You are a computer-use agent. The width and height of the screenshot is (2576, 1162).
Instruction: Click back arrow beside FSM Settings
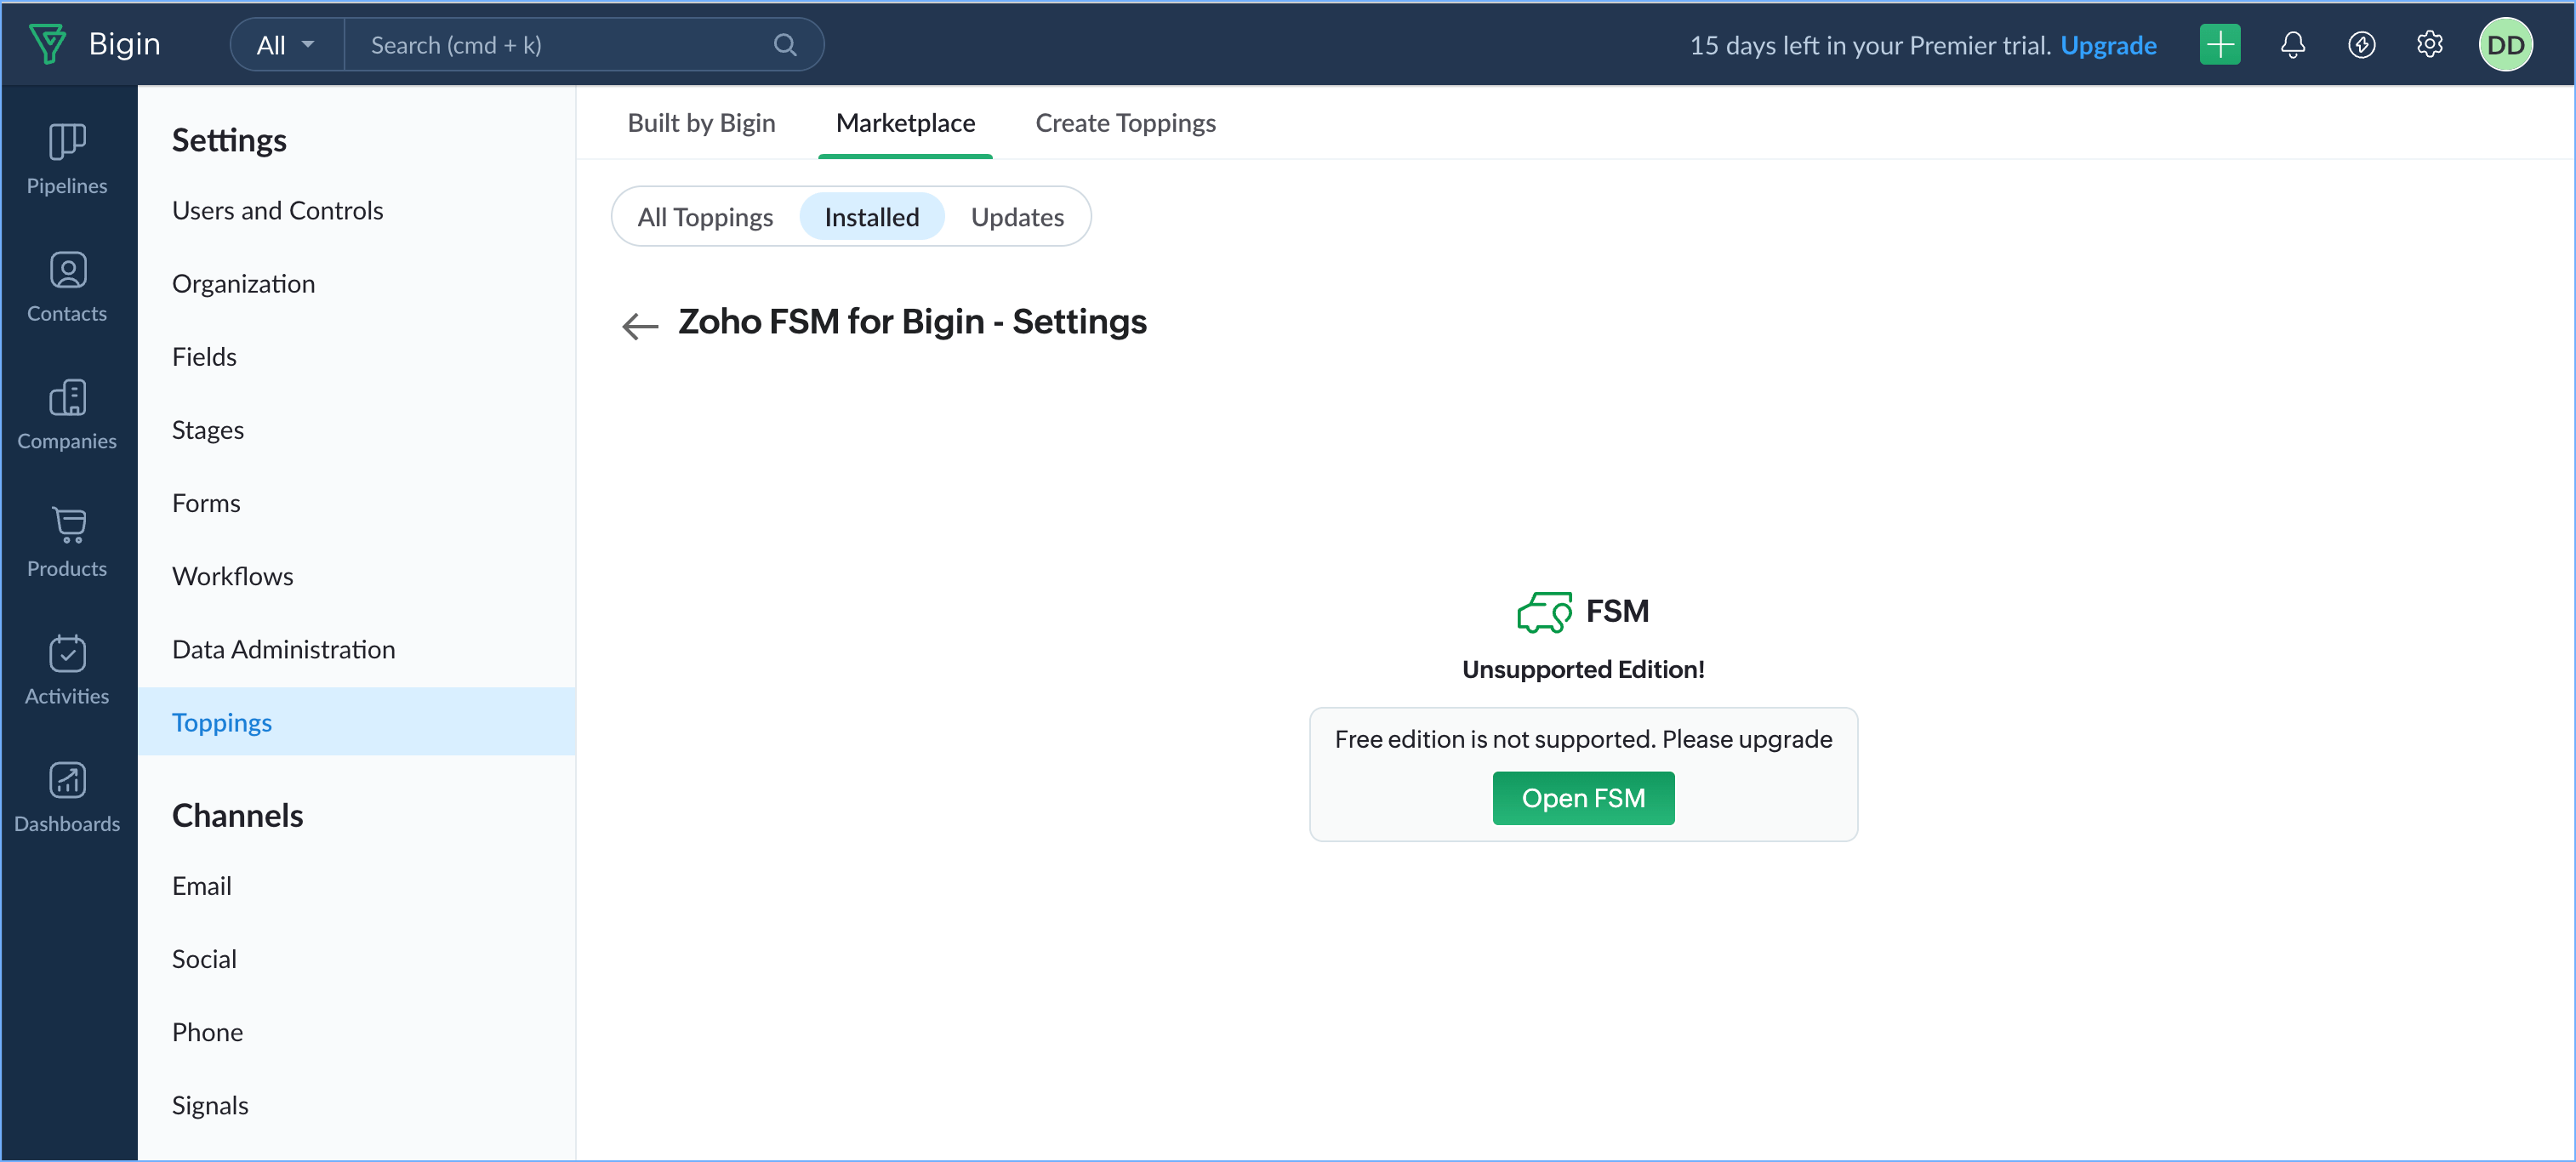(x=640, y=325)
